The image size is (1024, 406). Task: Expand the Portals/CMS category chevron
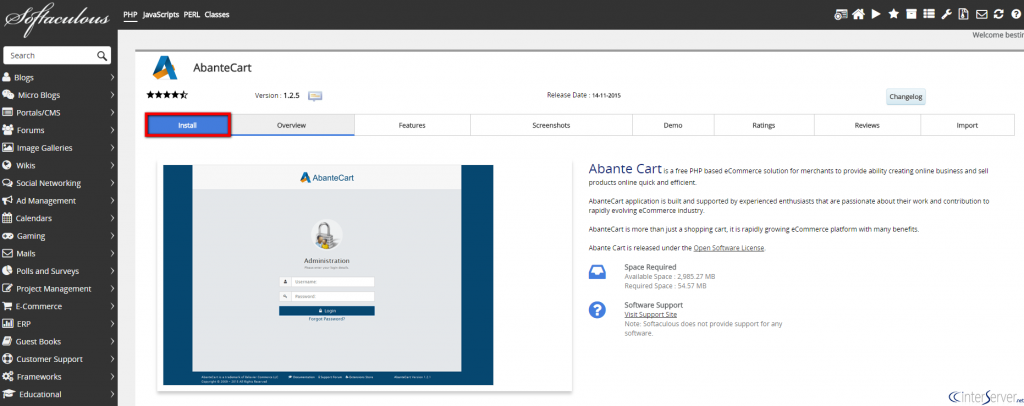pos(112,112)
